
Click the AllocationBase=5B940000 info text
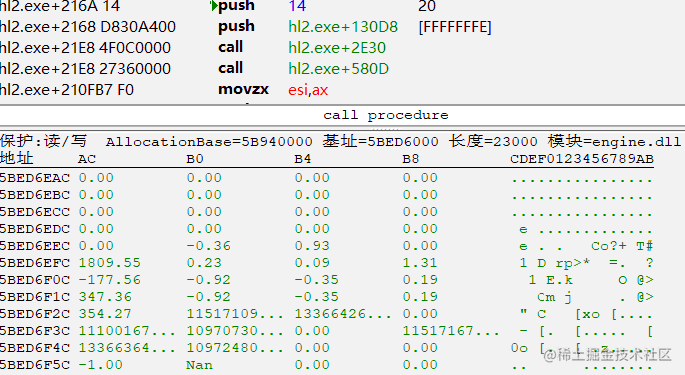pos(209,142)
